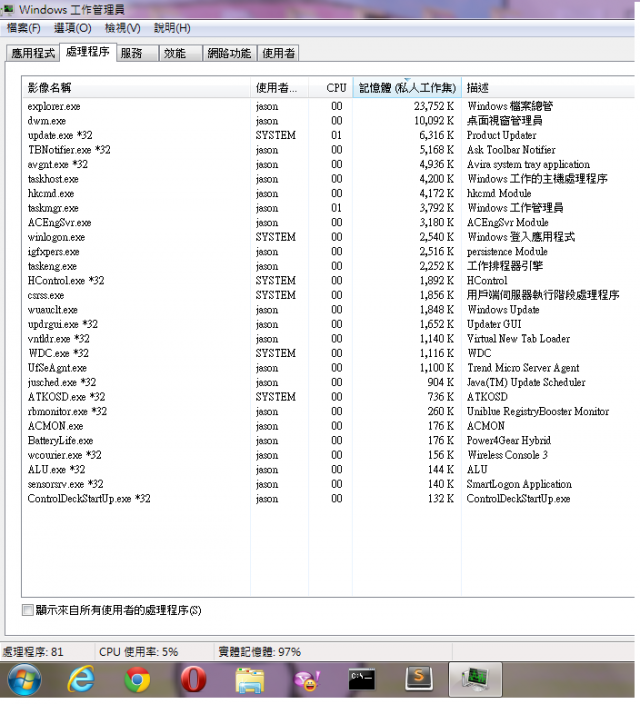Select taskmgr.exe process row
The image size is (640, 705).
328,208
